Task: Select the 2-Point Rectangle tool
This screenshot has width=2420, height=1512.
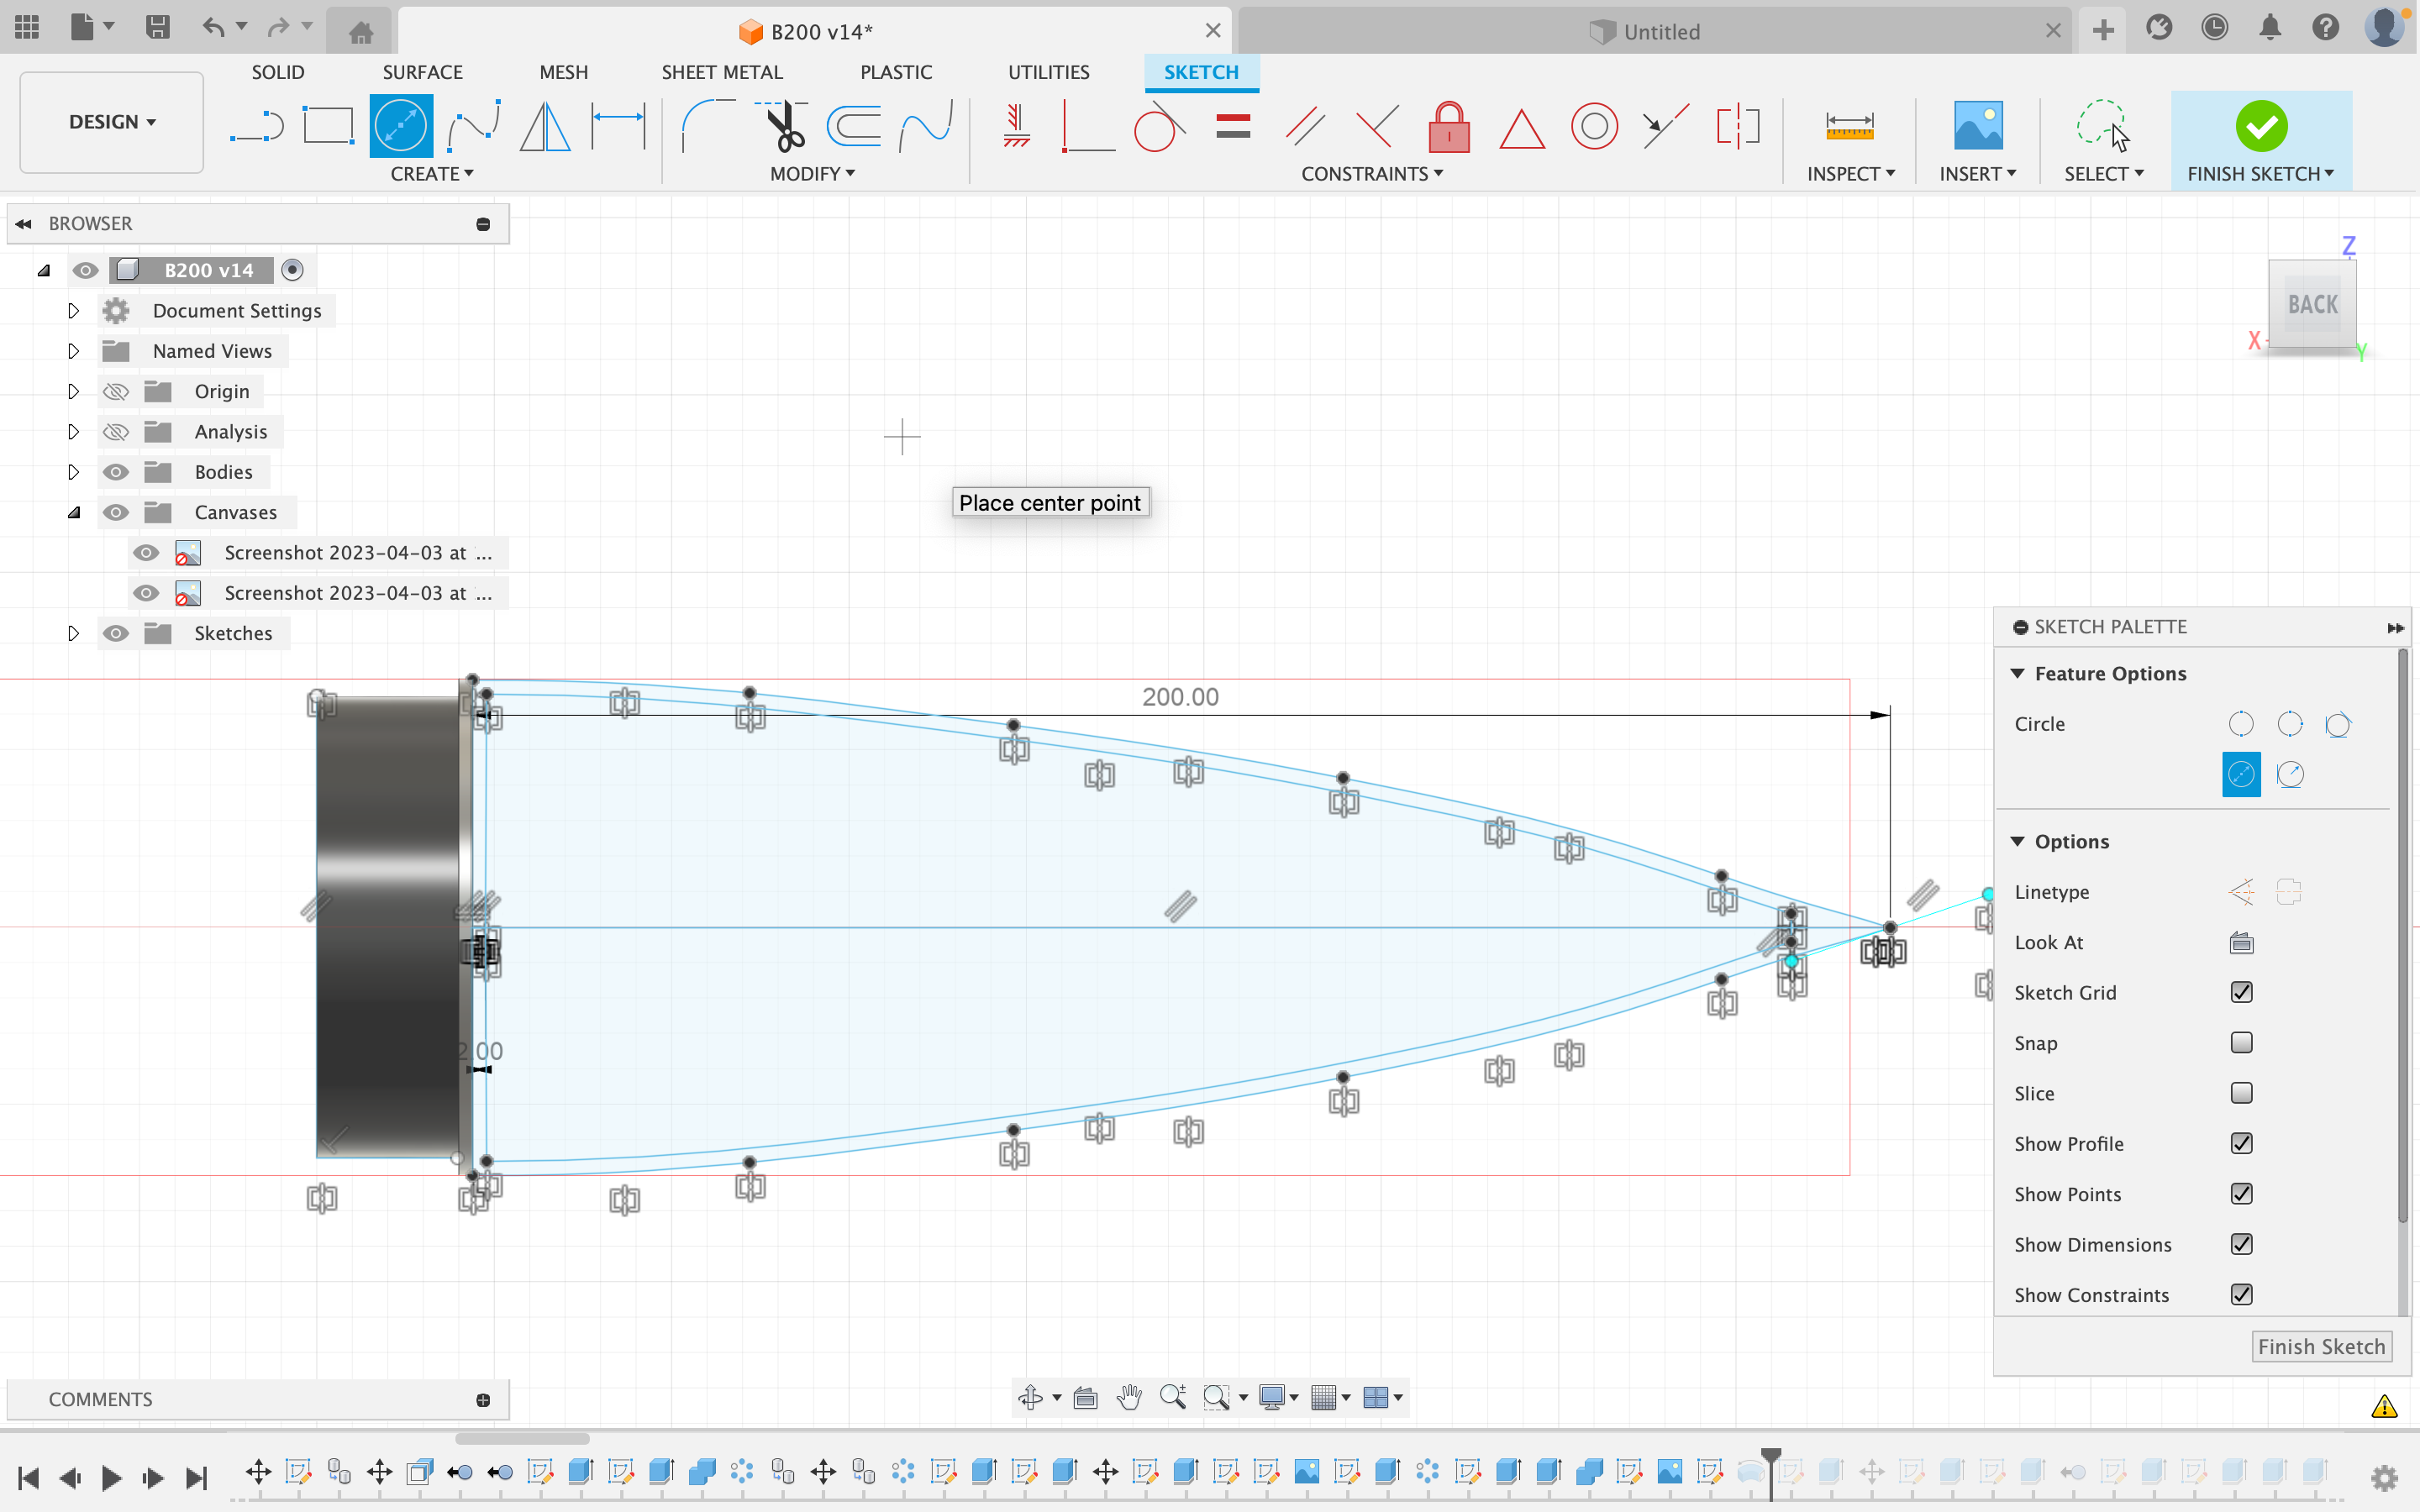Action: [328, 125]
